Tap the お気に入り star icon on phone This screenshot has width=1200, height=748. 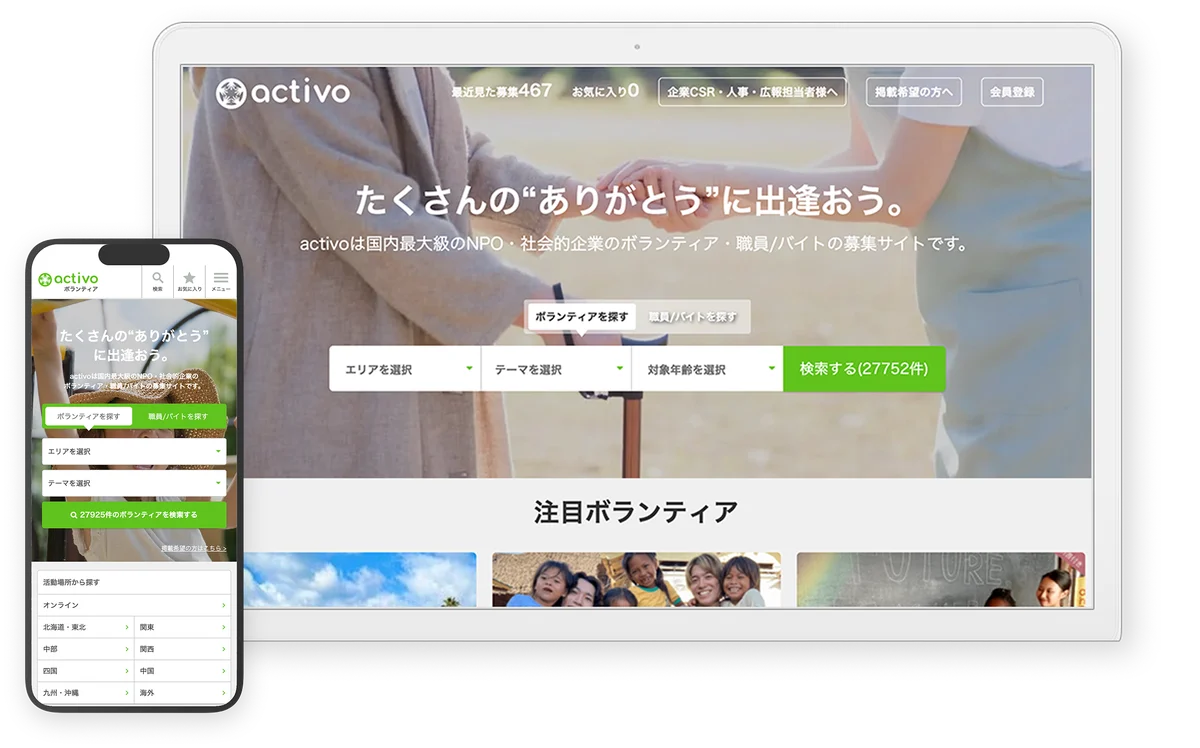pyautogui.click(x=189, y=281)
